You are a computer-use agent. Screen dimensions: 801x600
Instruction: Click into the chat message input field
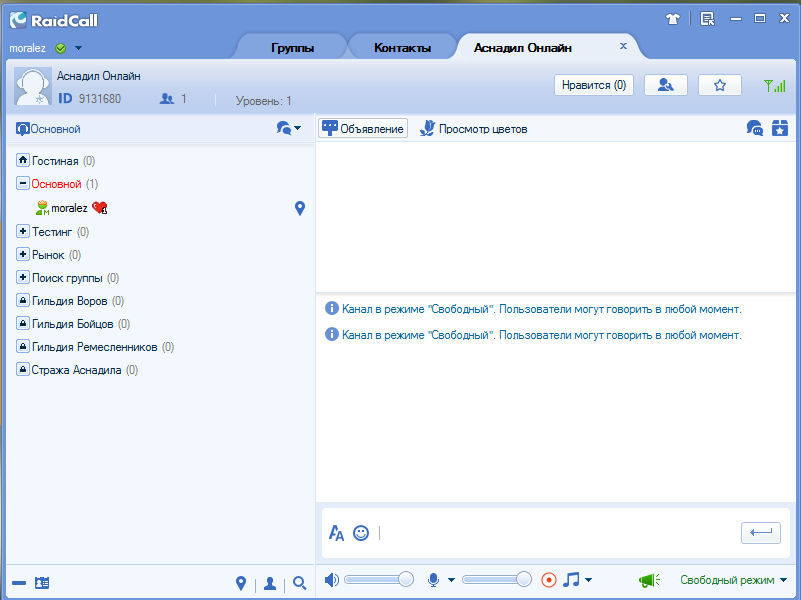(x=557, y=533)
